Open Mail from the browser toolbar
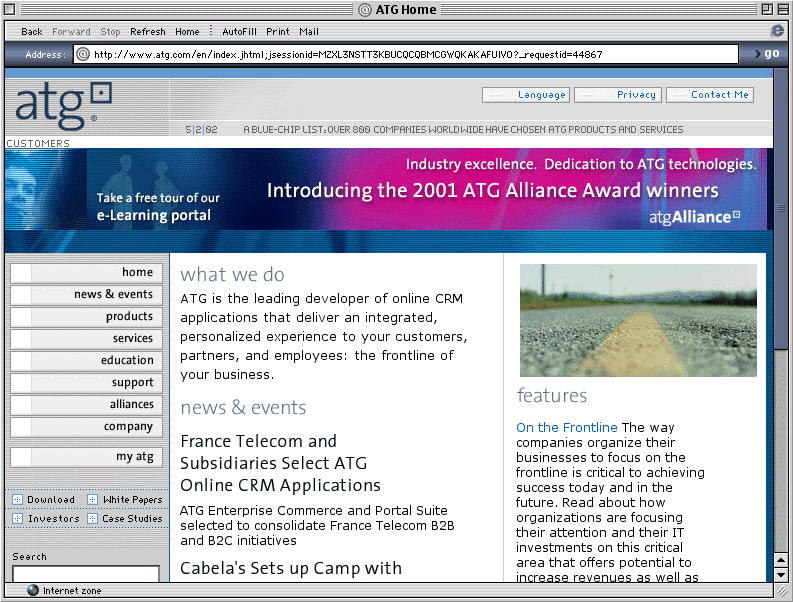The image size is (793, 602). 309,32
